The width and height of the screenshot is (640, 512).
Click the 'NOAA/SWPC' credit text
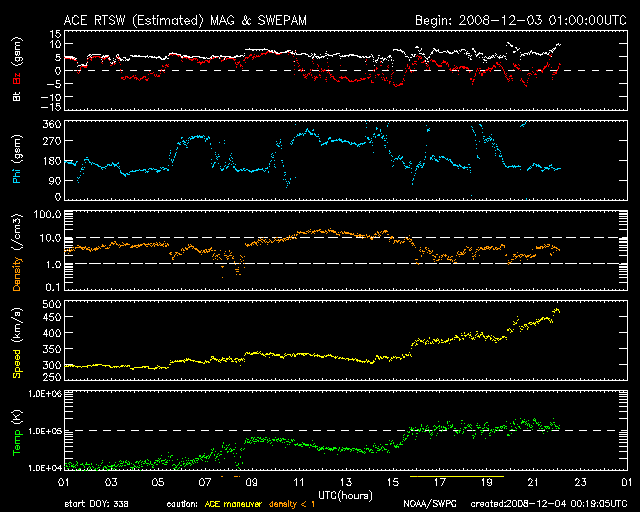click(x=429, y=504)
